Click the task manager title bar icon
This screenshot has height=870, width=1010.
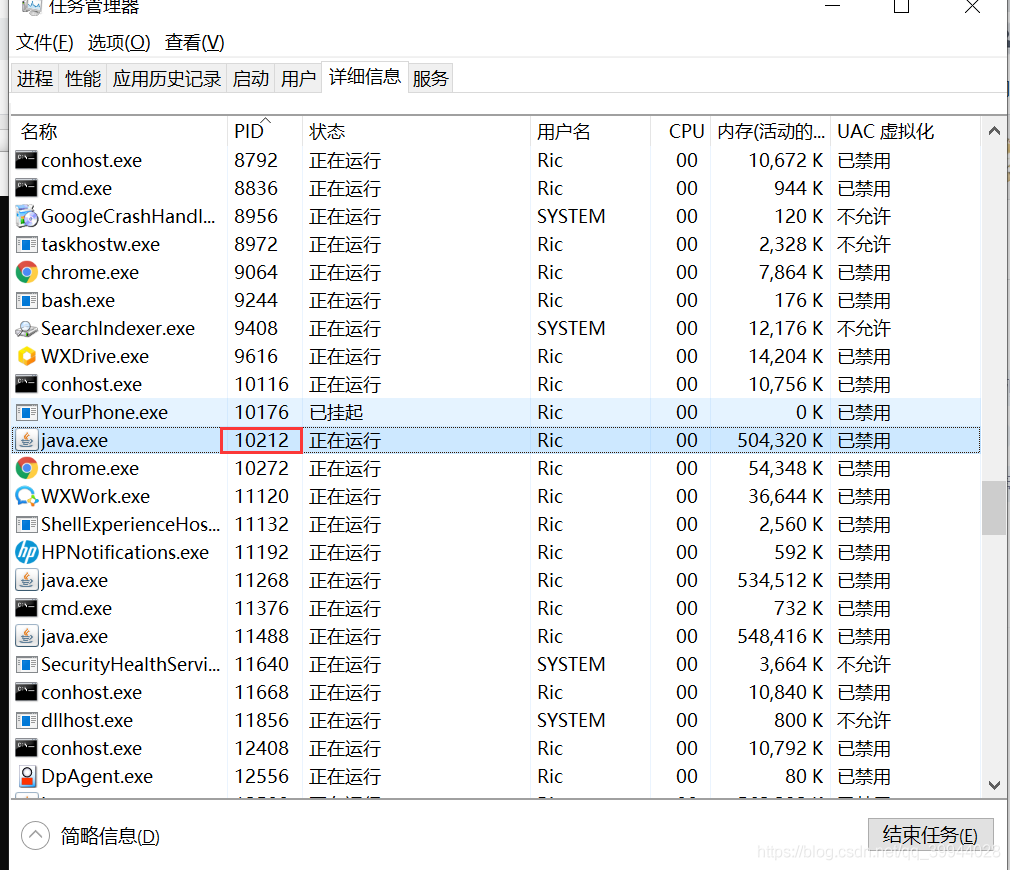click(31, 6)
